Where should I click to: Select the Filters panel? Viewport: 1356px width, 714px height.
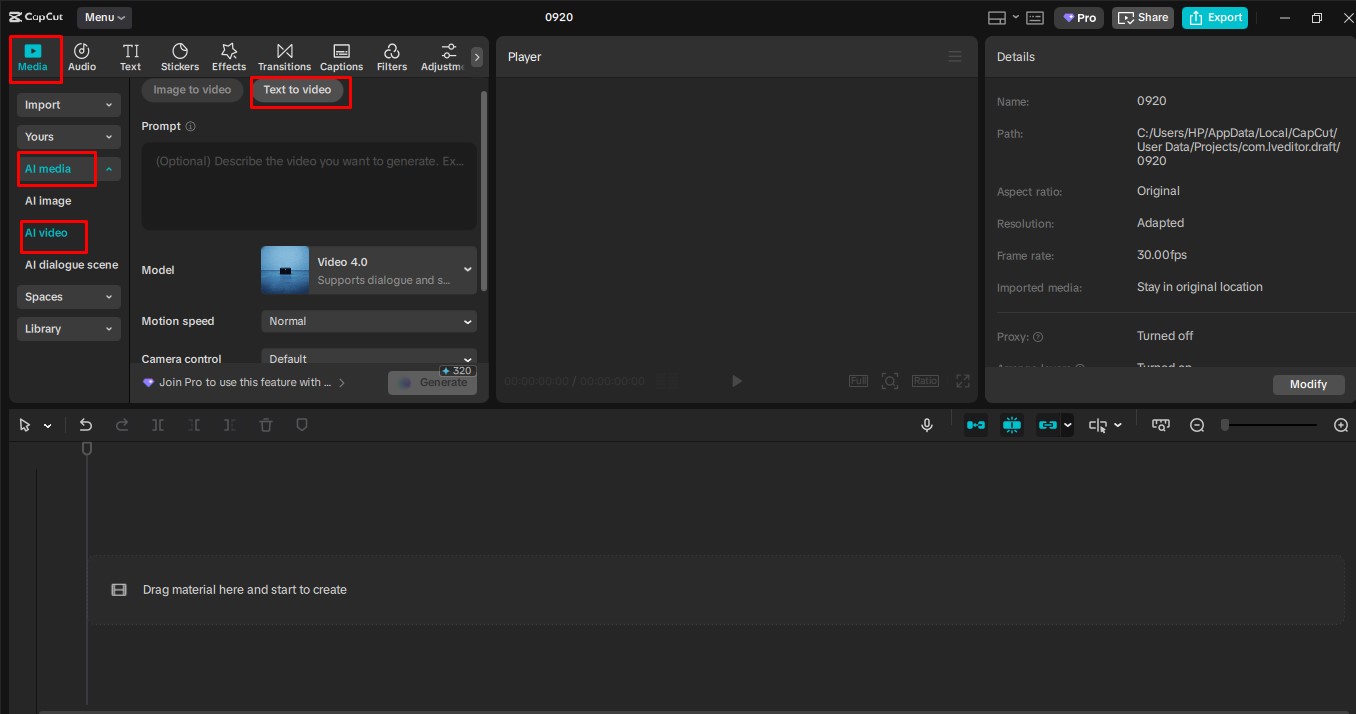[x=391, y=58]
